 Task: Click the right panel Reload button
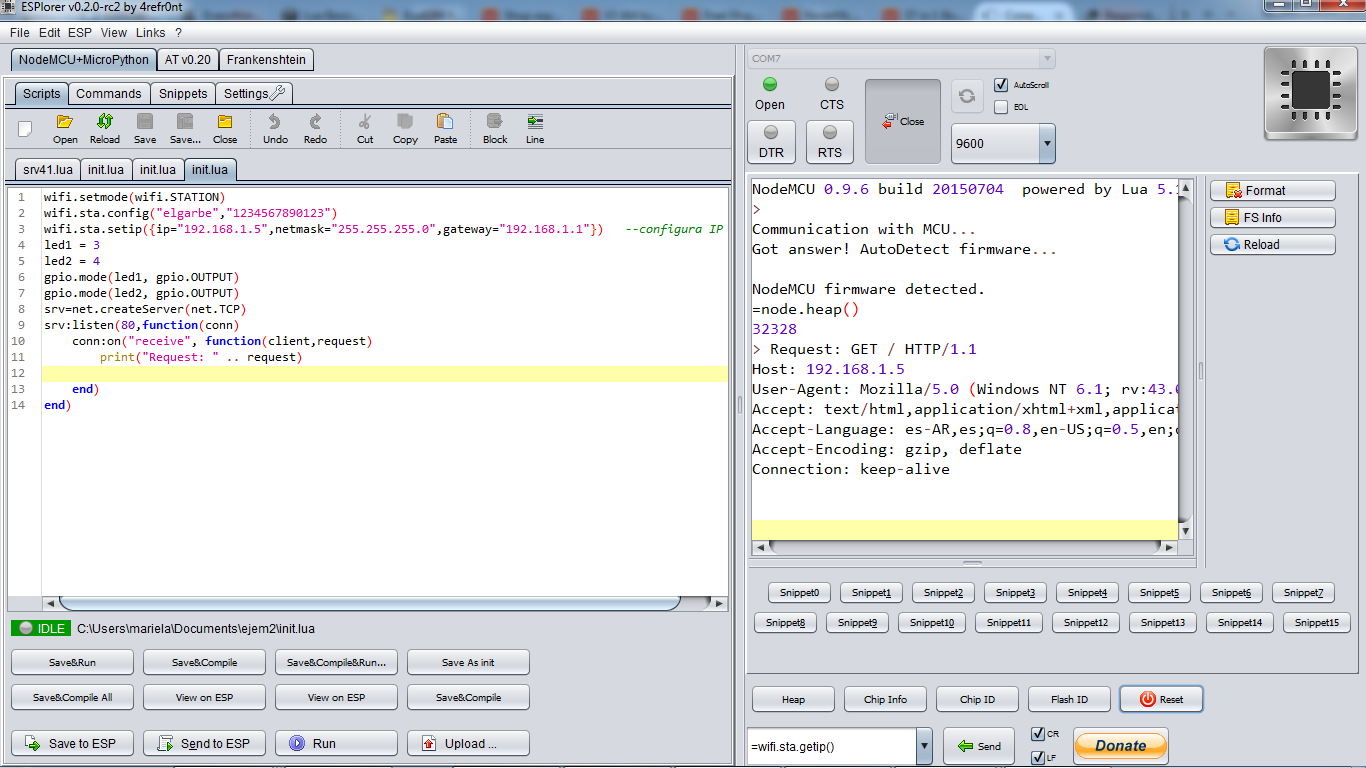[1273, 244]
